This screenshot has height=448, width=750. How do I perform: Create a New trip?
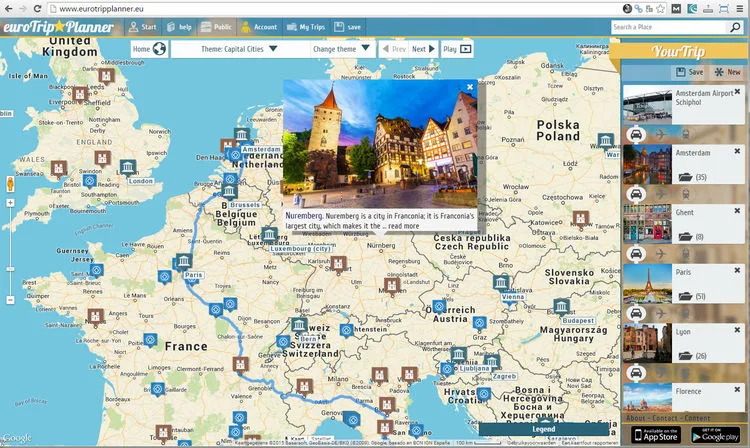(728, 72)
